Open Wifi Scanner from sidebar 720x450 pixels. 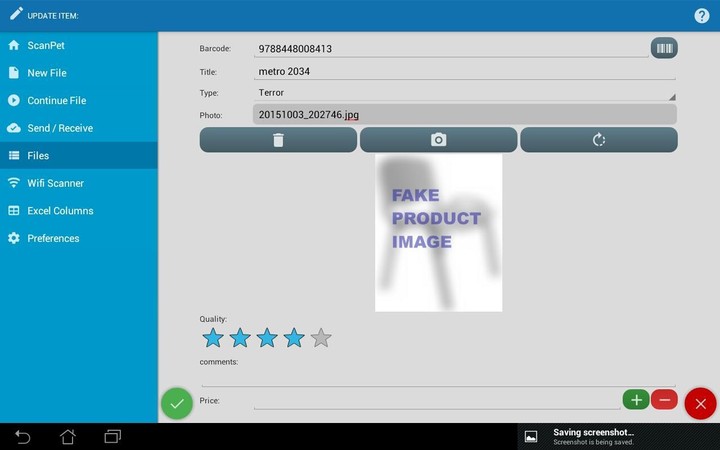[x=78, y=183]
